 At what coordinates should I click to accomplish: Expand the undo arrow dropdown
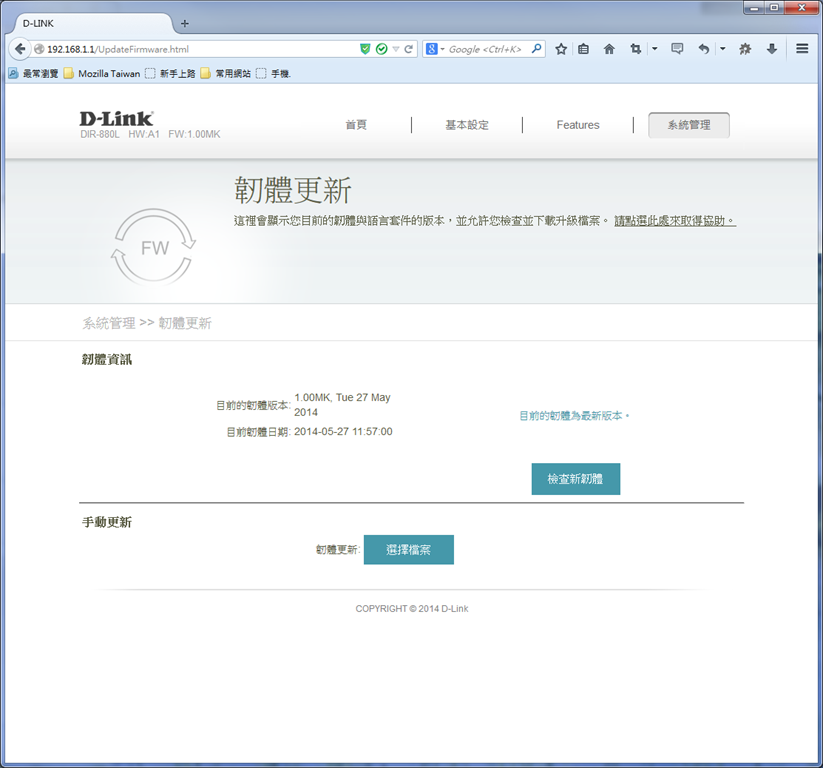(x=723, y=49)
